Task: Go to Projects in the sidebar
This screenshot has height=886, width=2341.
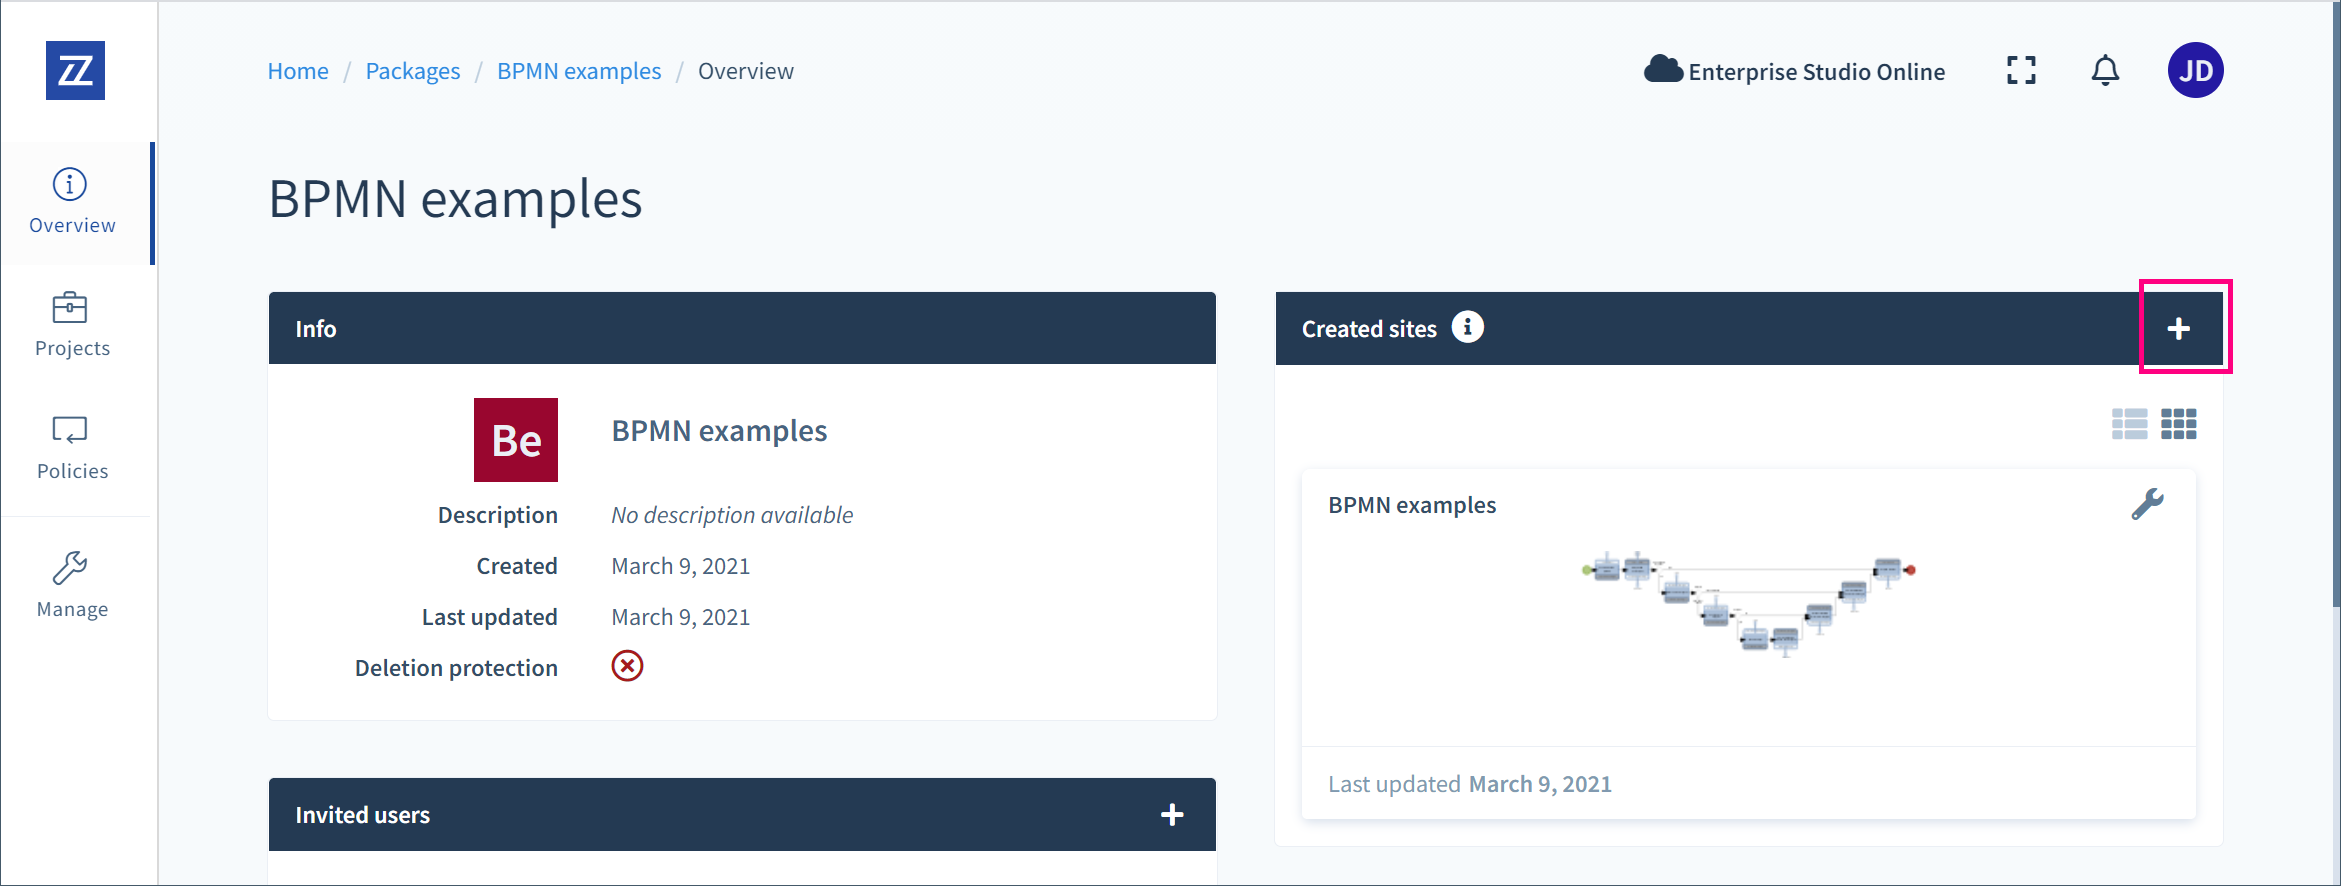Action: click(x=73, y=326)
